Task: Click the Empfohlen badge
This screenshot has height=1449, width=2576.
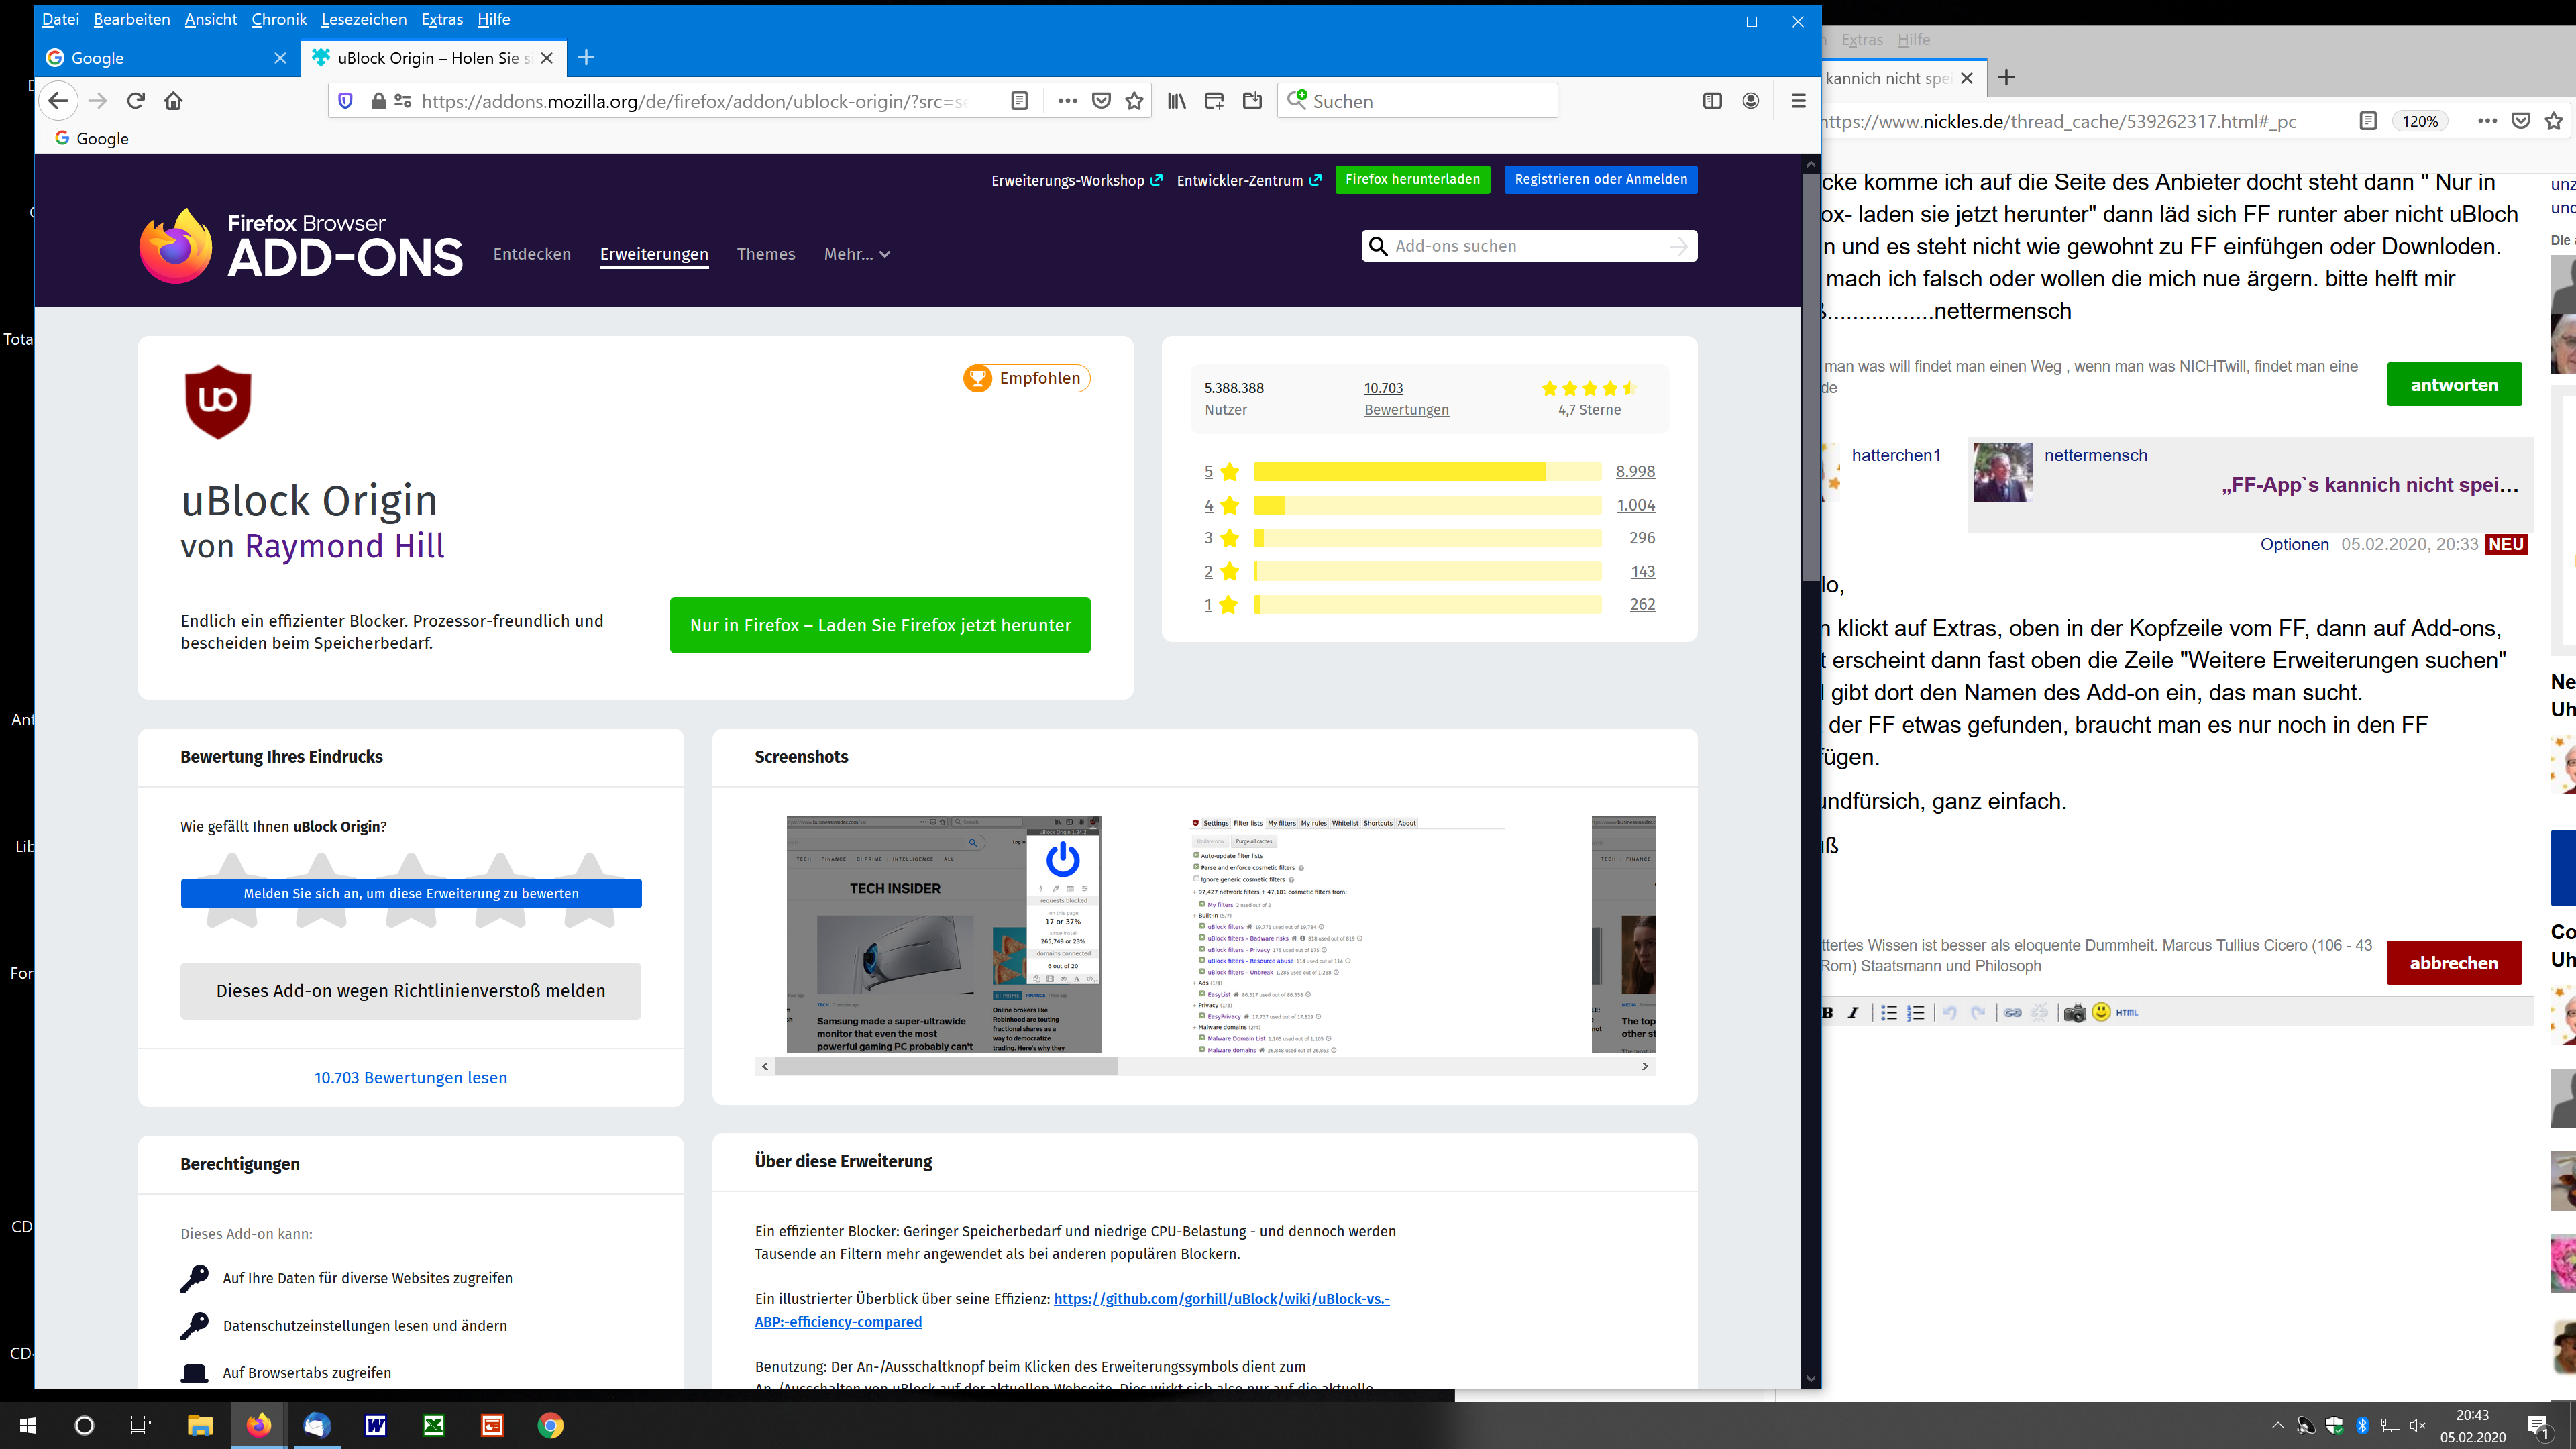Action: coord(1026,378)
